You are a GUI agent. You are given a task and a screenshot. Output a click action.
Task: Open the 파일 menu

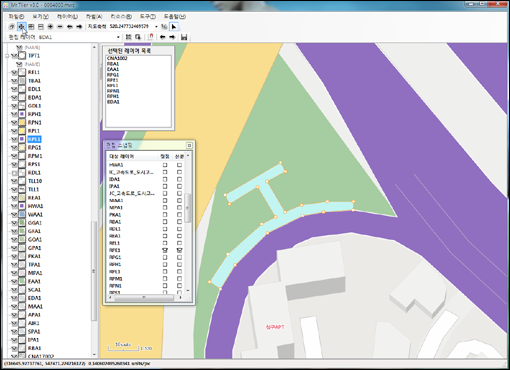point(16,16)
